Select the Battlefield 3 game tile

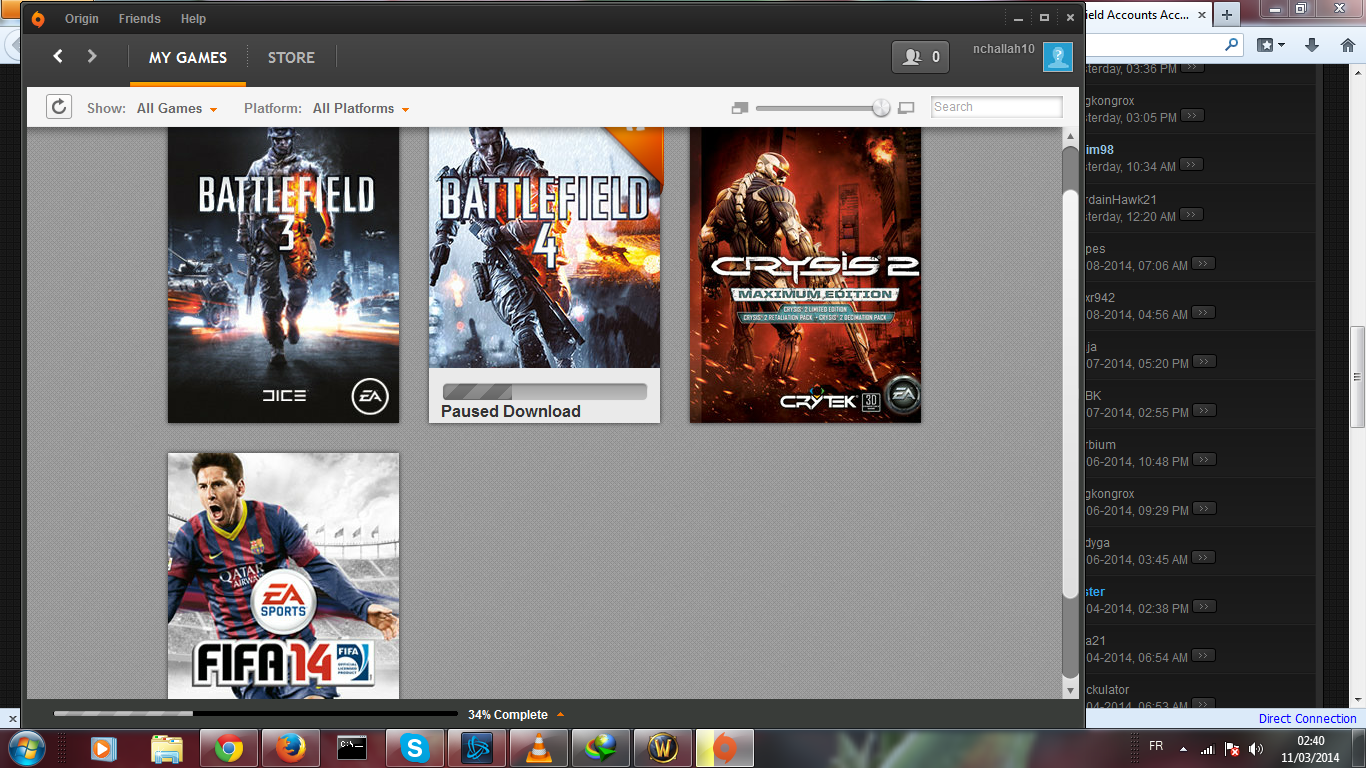pyautogui.click(x=283, y=275)
